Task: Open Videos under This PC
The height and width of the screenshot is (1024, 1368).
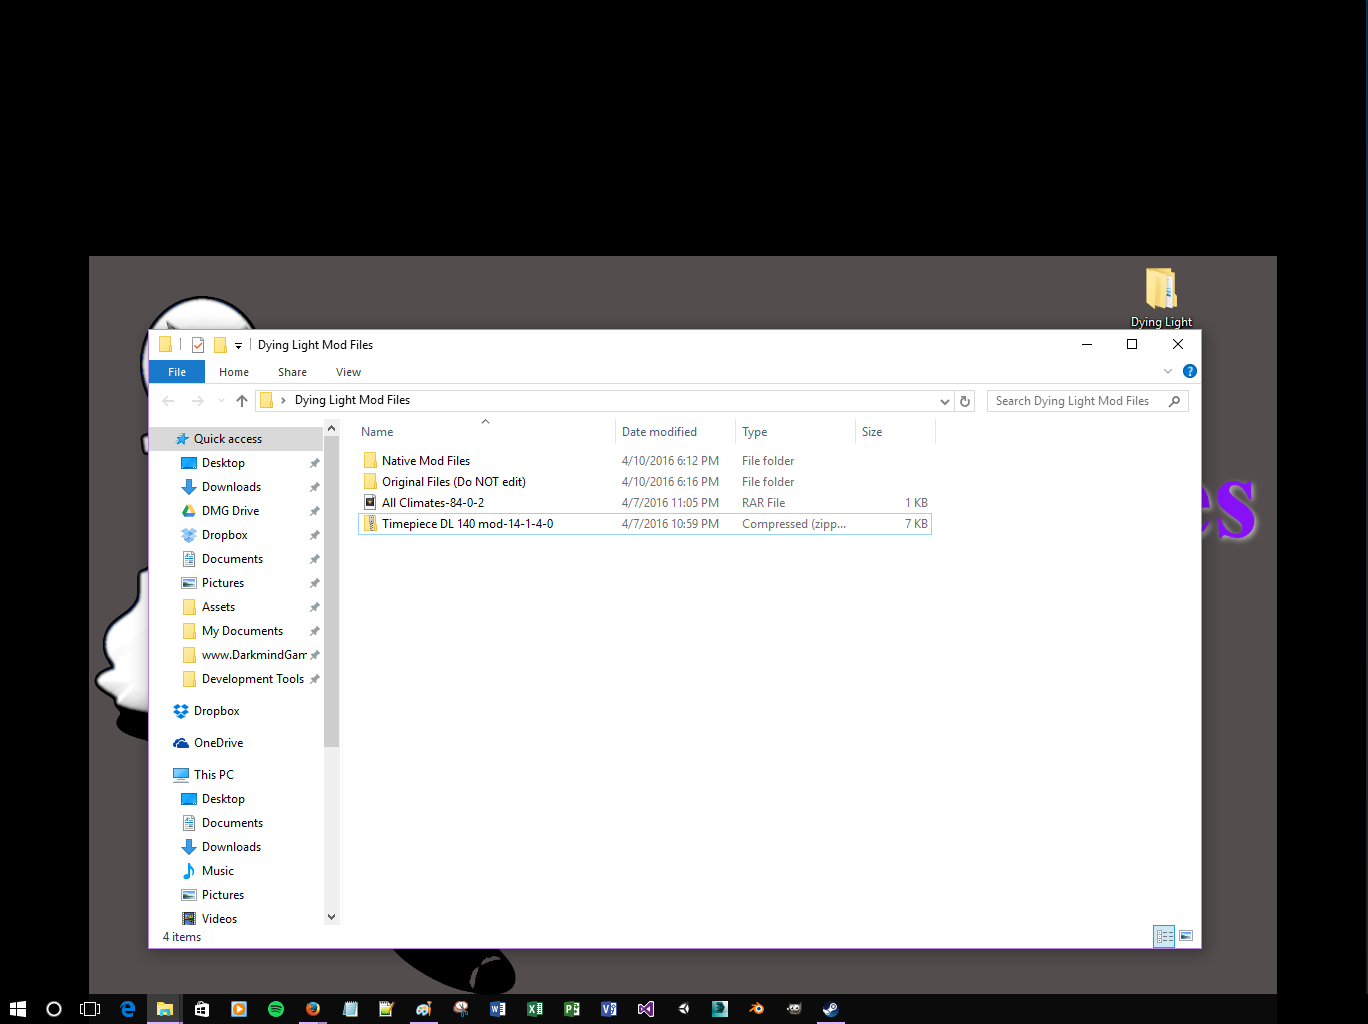Action: [x=219, y=919]
